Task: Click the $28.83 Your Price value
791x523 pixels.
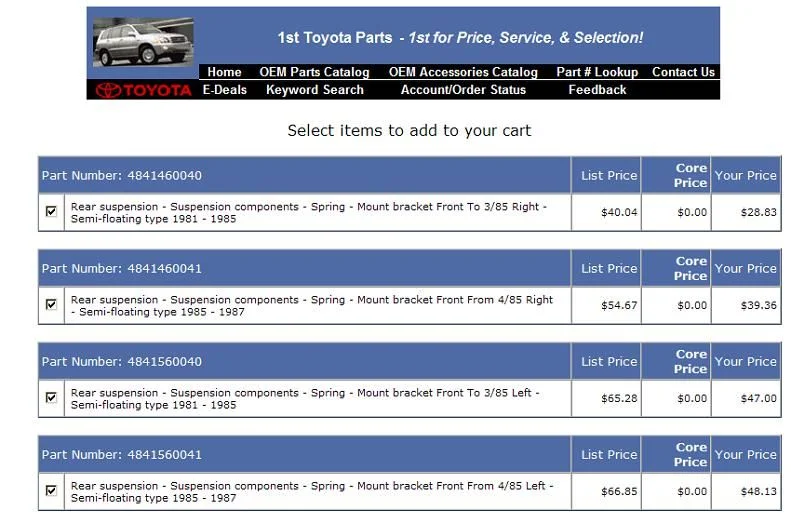Action: tap(758, 212)
